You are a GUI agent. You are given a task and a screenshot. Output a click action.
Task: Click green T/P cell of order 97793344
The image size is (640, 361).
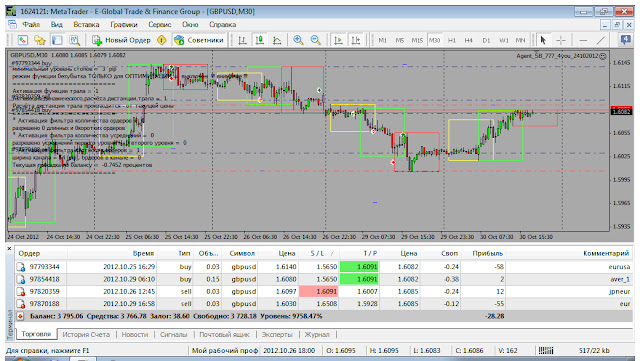tap(359, 267)
